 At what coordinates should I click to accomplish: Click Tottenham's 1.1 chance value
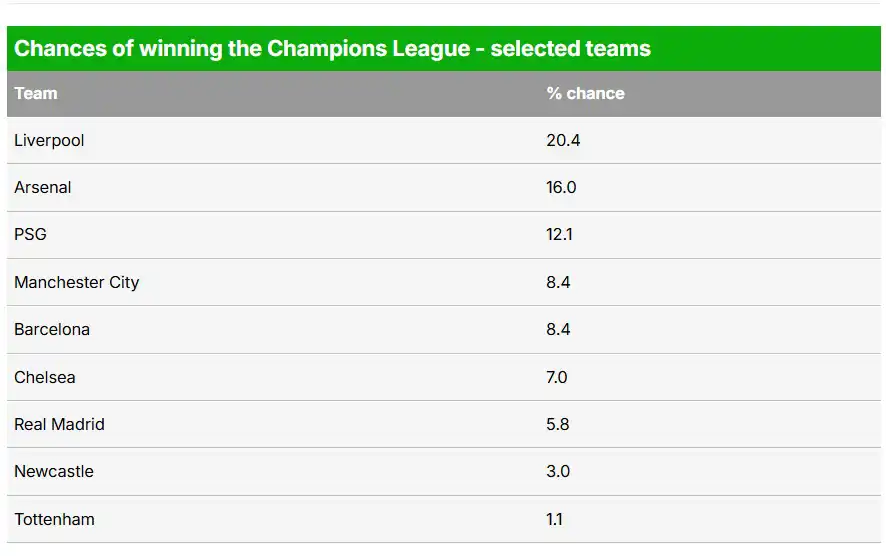coord(554,519)
